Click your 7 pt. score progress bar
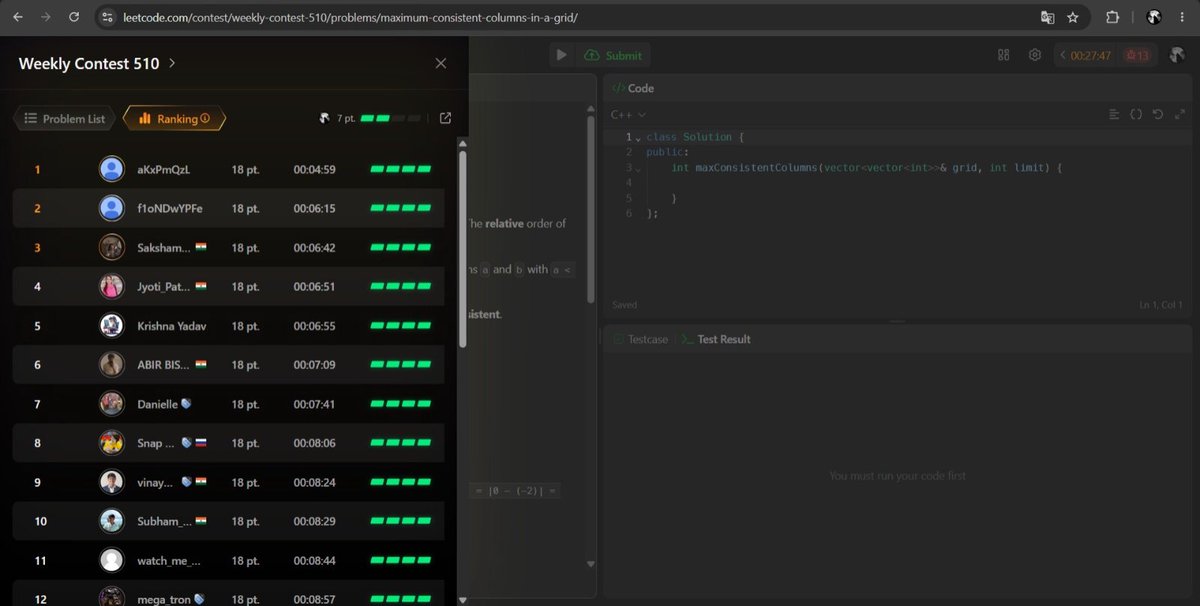 coord(391,118)
